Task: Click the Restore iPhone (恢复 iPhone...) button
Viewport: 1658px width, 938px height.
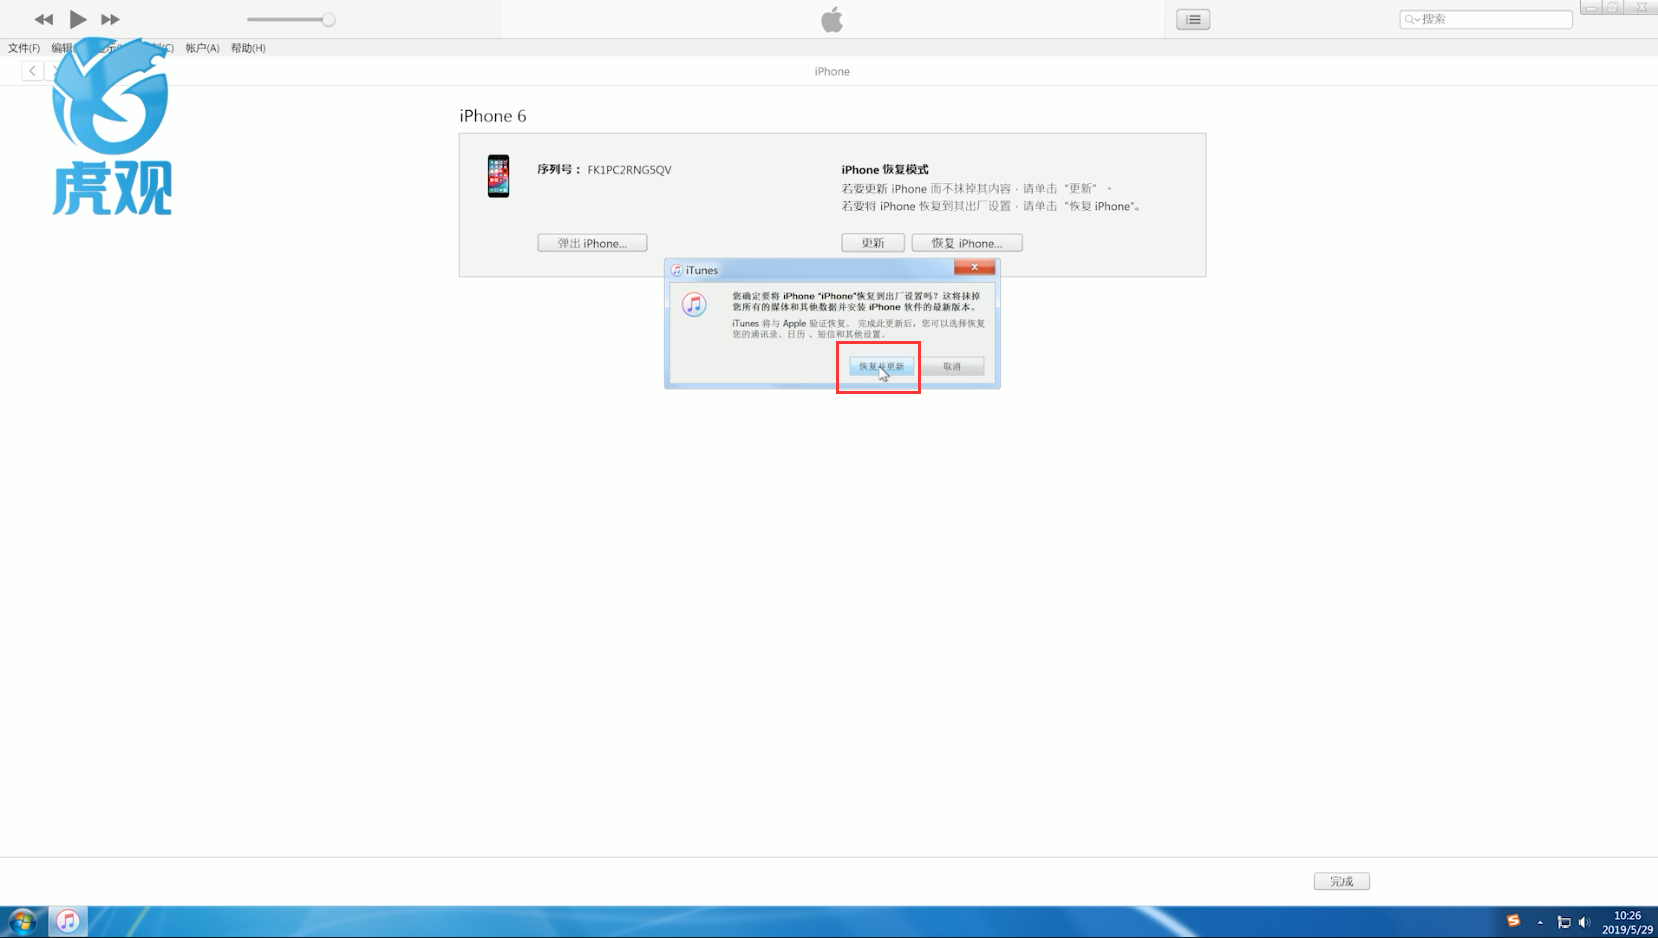Action: 967,243
